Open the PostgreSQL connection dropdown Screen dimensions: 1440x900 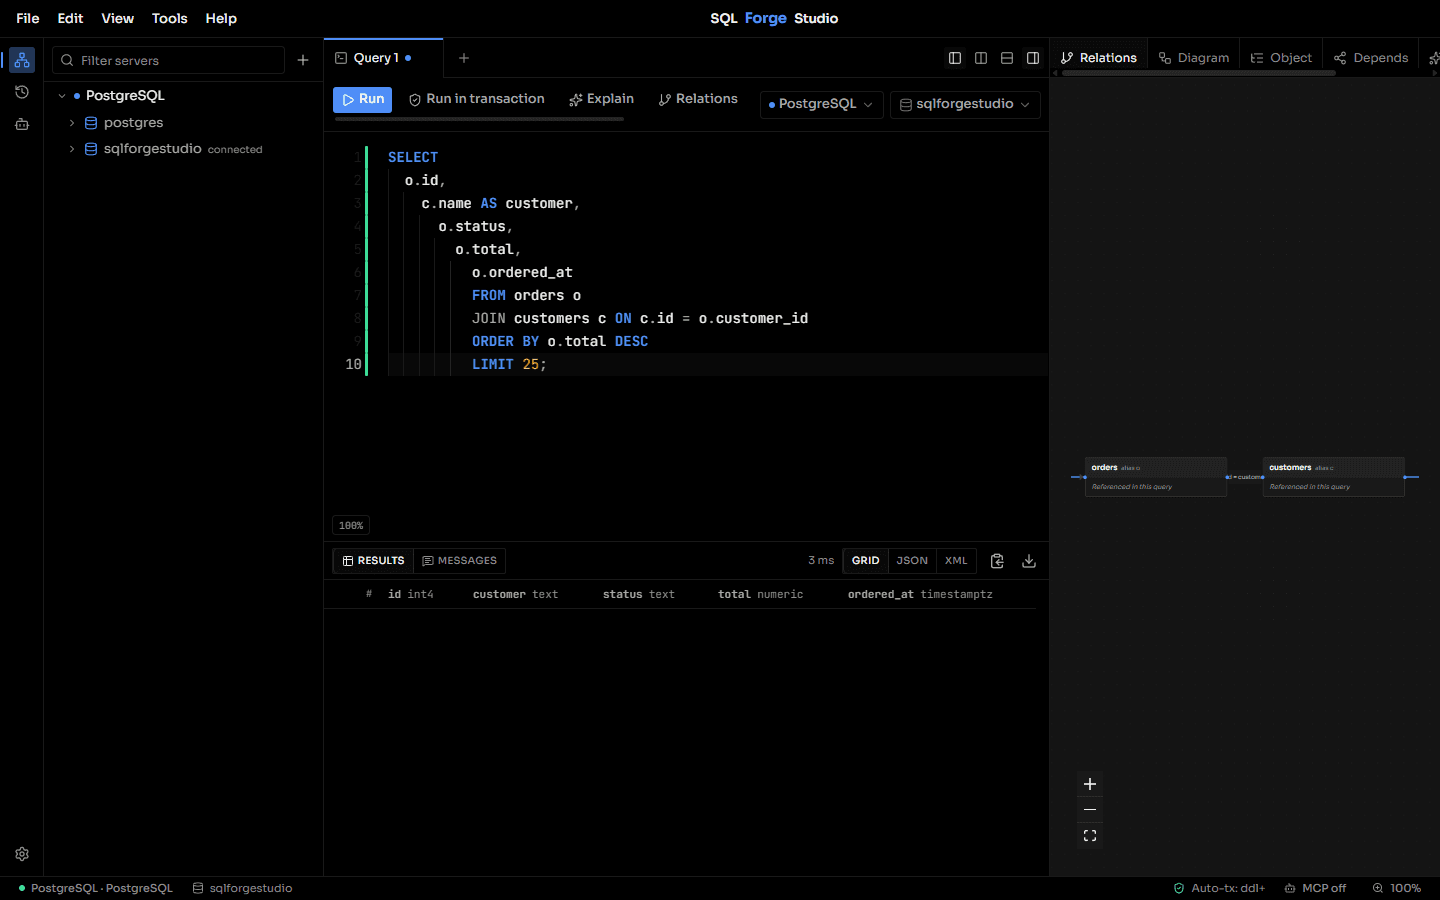[x=821, y=104]
